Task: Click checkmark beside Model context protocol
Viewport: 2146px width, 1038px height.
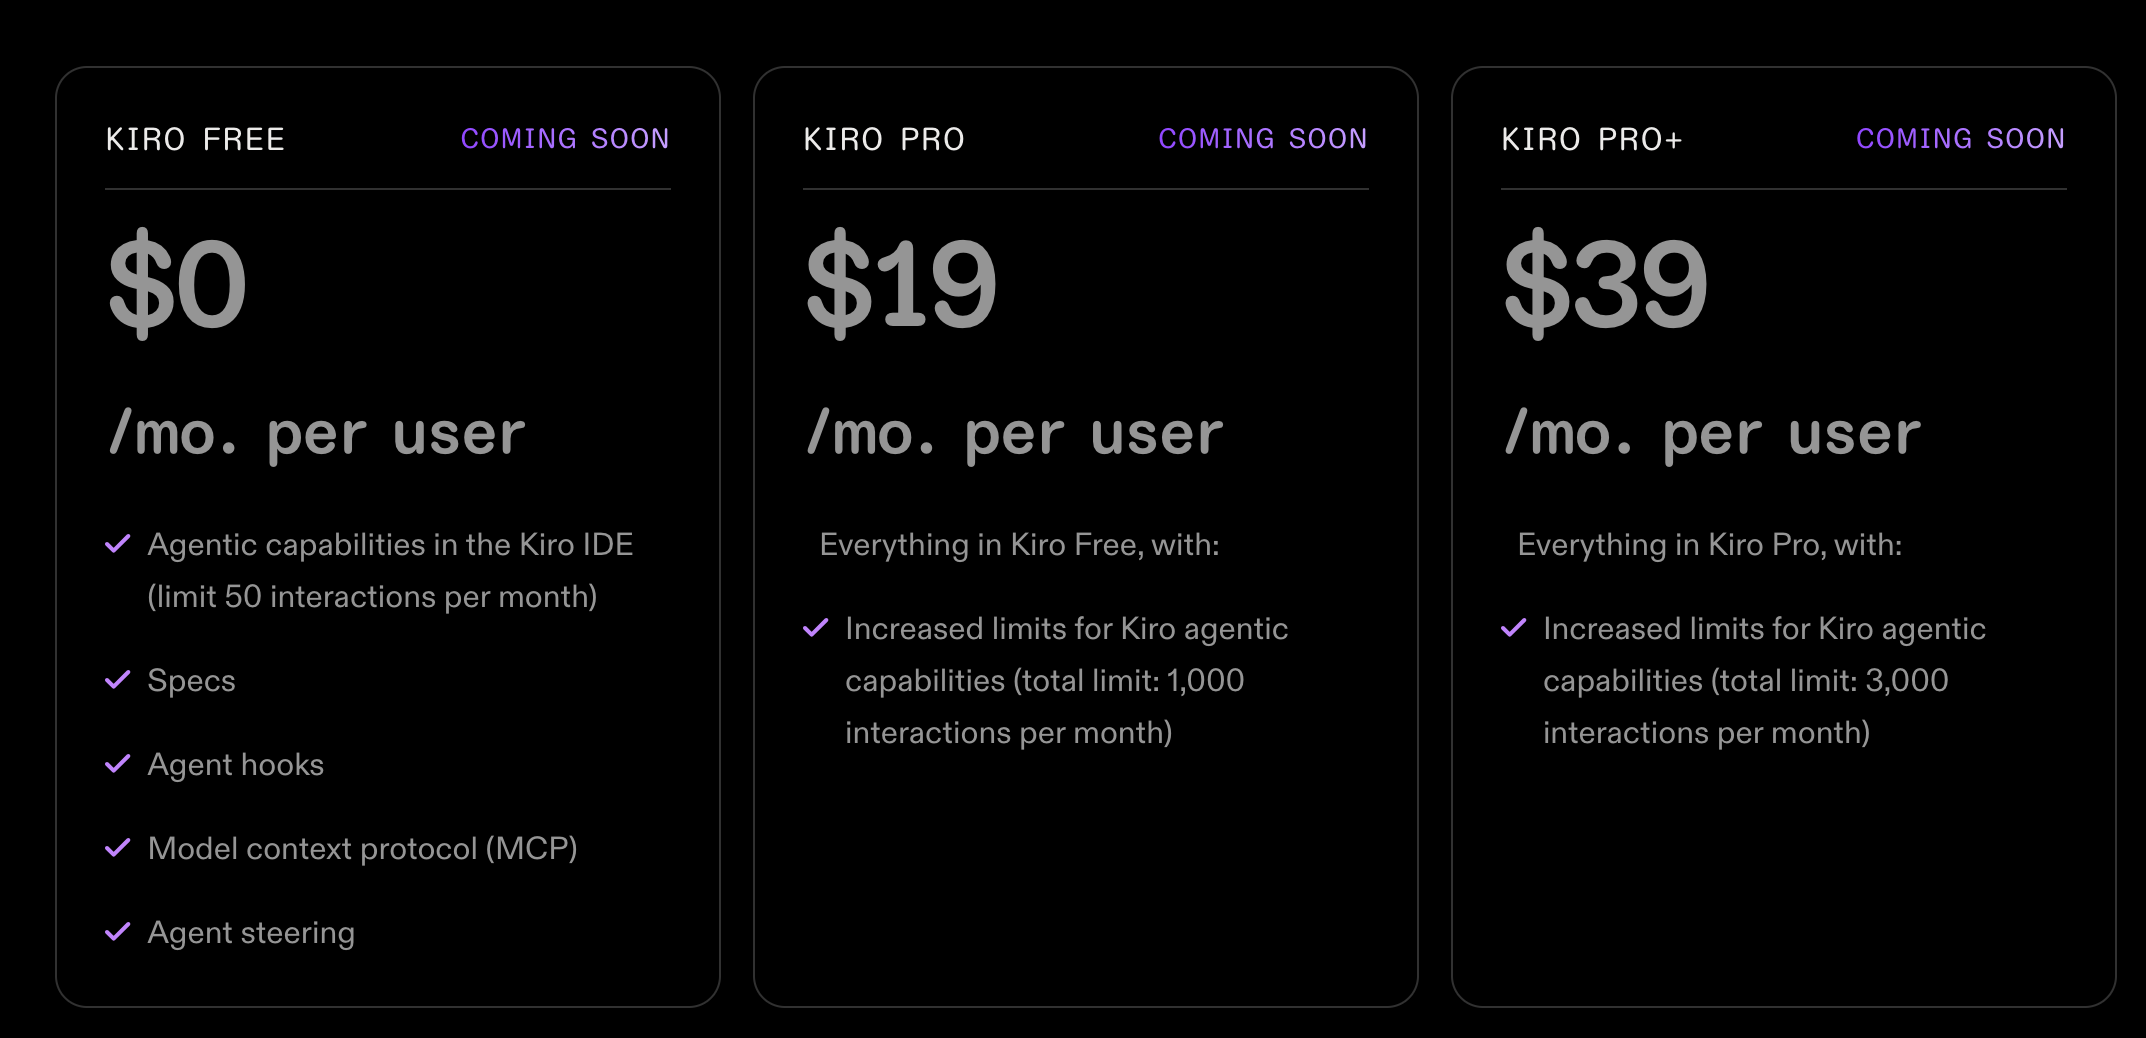Action: tap(118, 848)
